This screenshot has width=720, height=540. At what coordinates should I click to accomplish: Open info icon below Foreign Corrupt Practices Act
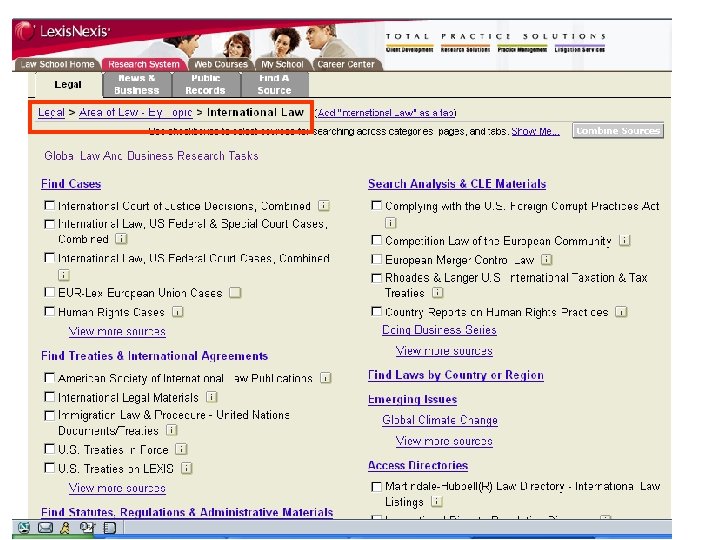(390, 223)
